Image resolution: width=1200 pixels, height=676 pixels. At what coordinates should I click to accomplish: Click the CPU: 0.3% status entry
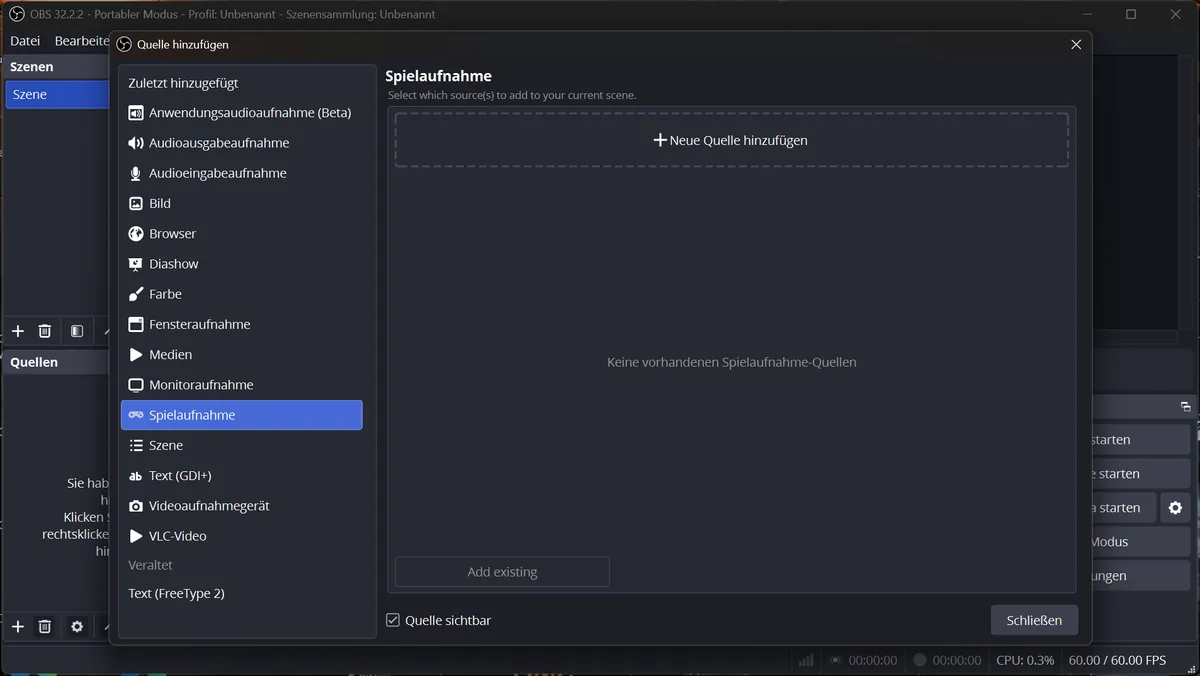[1025, 660]
